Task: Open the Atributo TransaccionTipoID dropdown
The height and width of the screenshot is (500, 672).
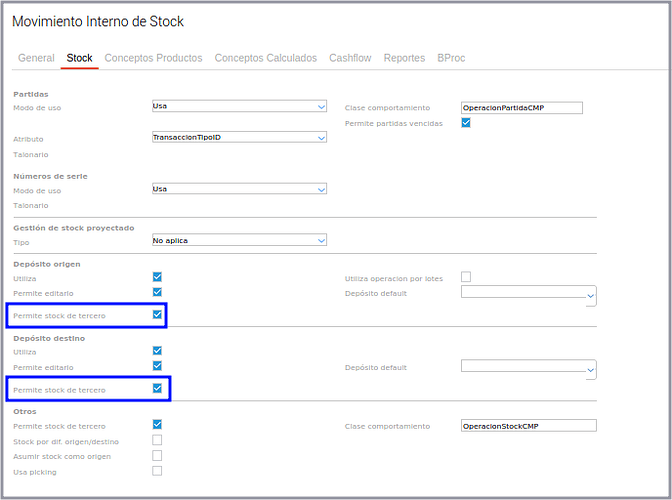Action: [239, 137]
